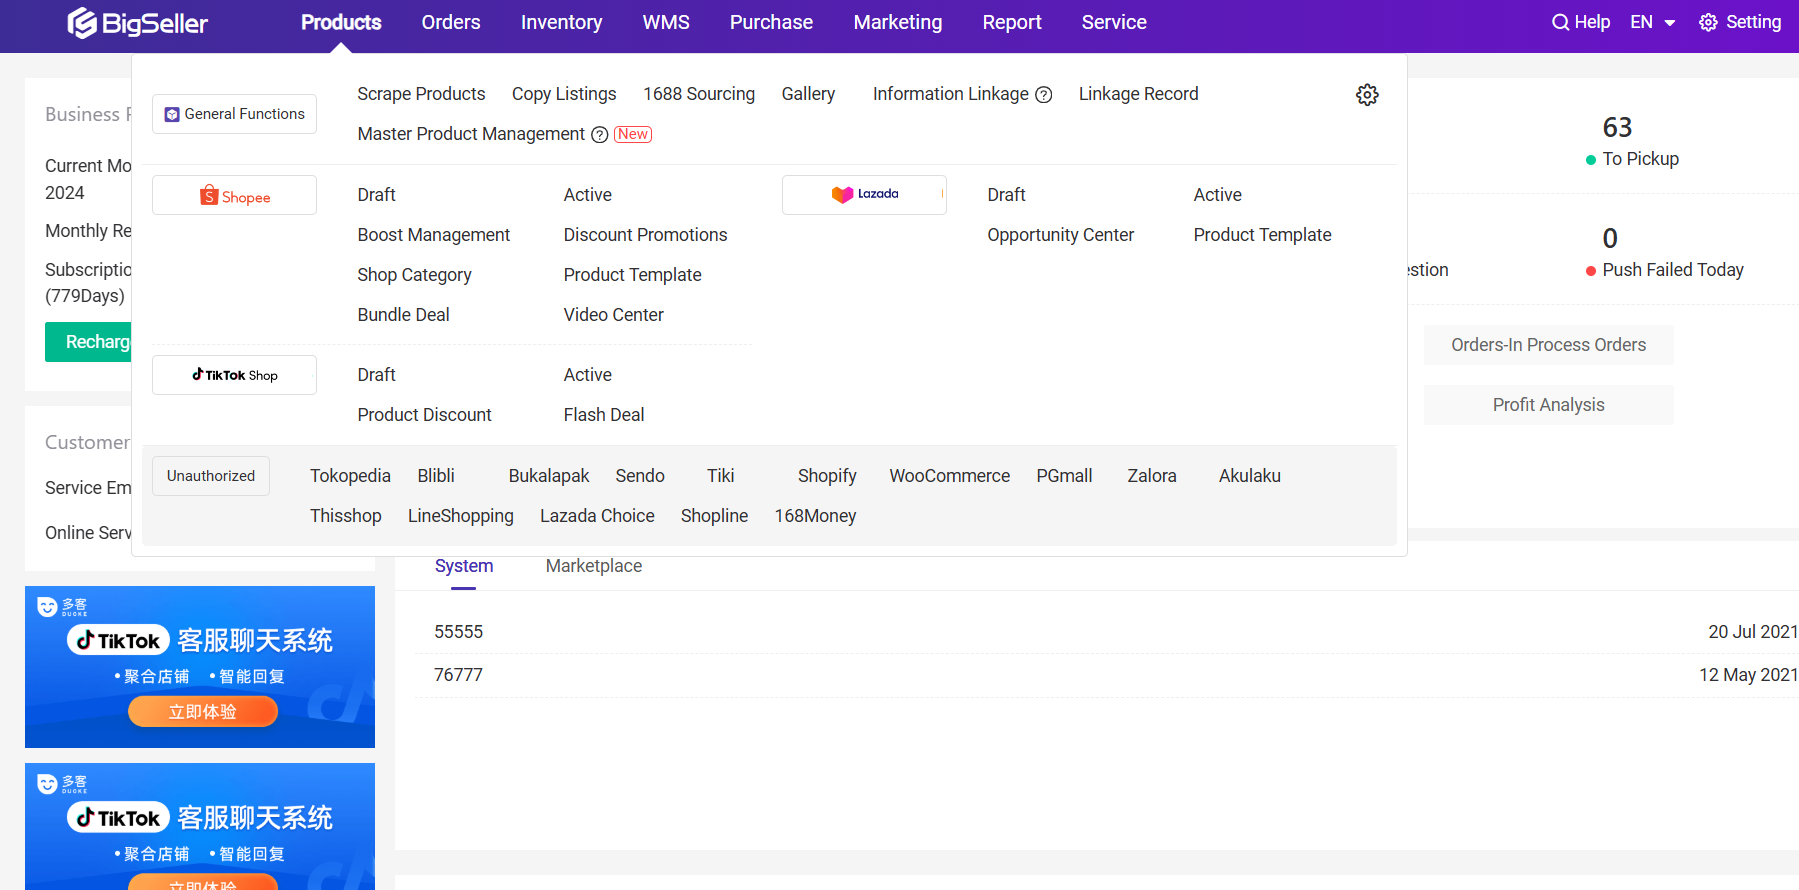Open Help from the top bar
Viewport: 1799px width, 890px height.
[1580, 22]
